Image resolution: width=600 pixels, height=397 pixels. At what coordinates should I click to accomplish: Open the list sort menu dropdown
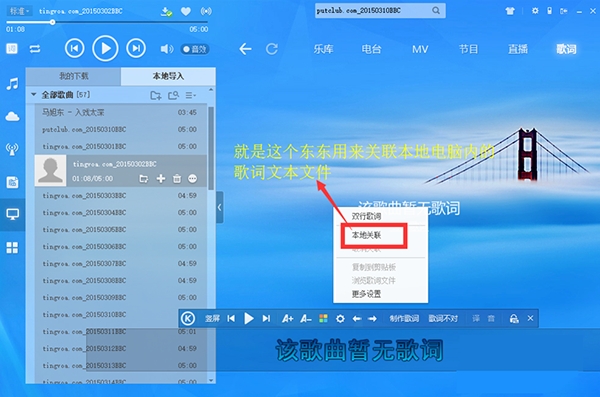(191, 95)
